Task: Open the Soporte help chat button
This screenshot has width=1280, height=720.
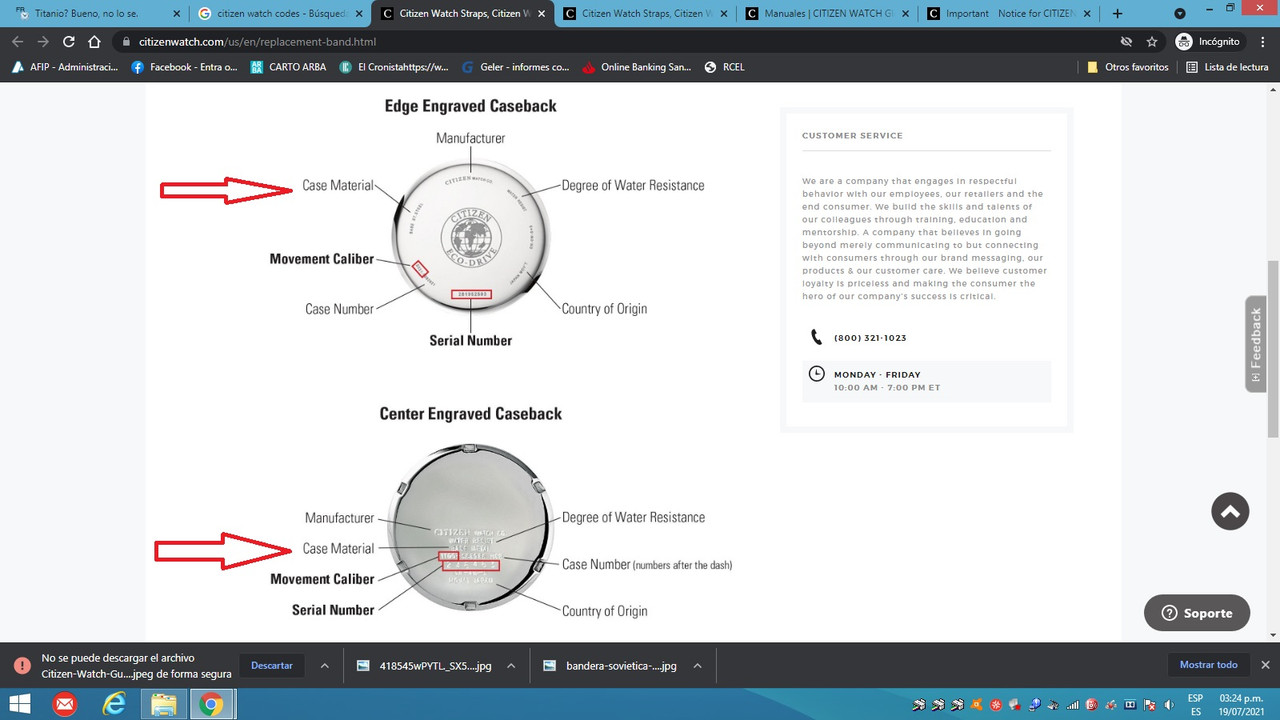Action: pos(1197,613)
